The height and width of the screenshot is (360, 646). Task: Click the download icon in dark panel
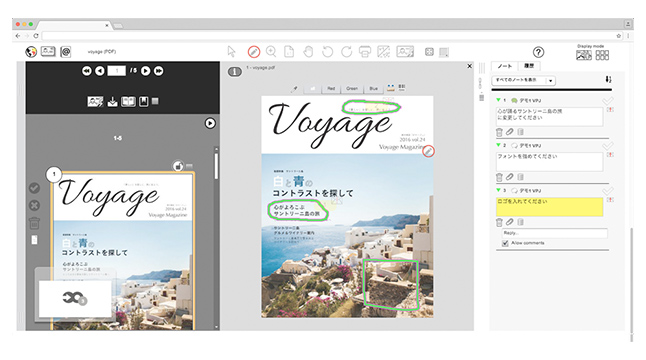click(x=112, y=102)
